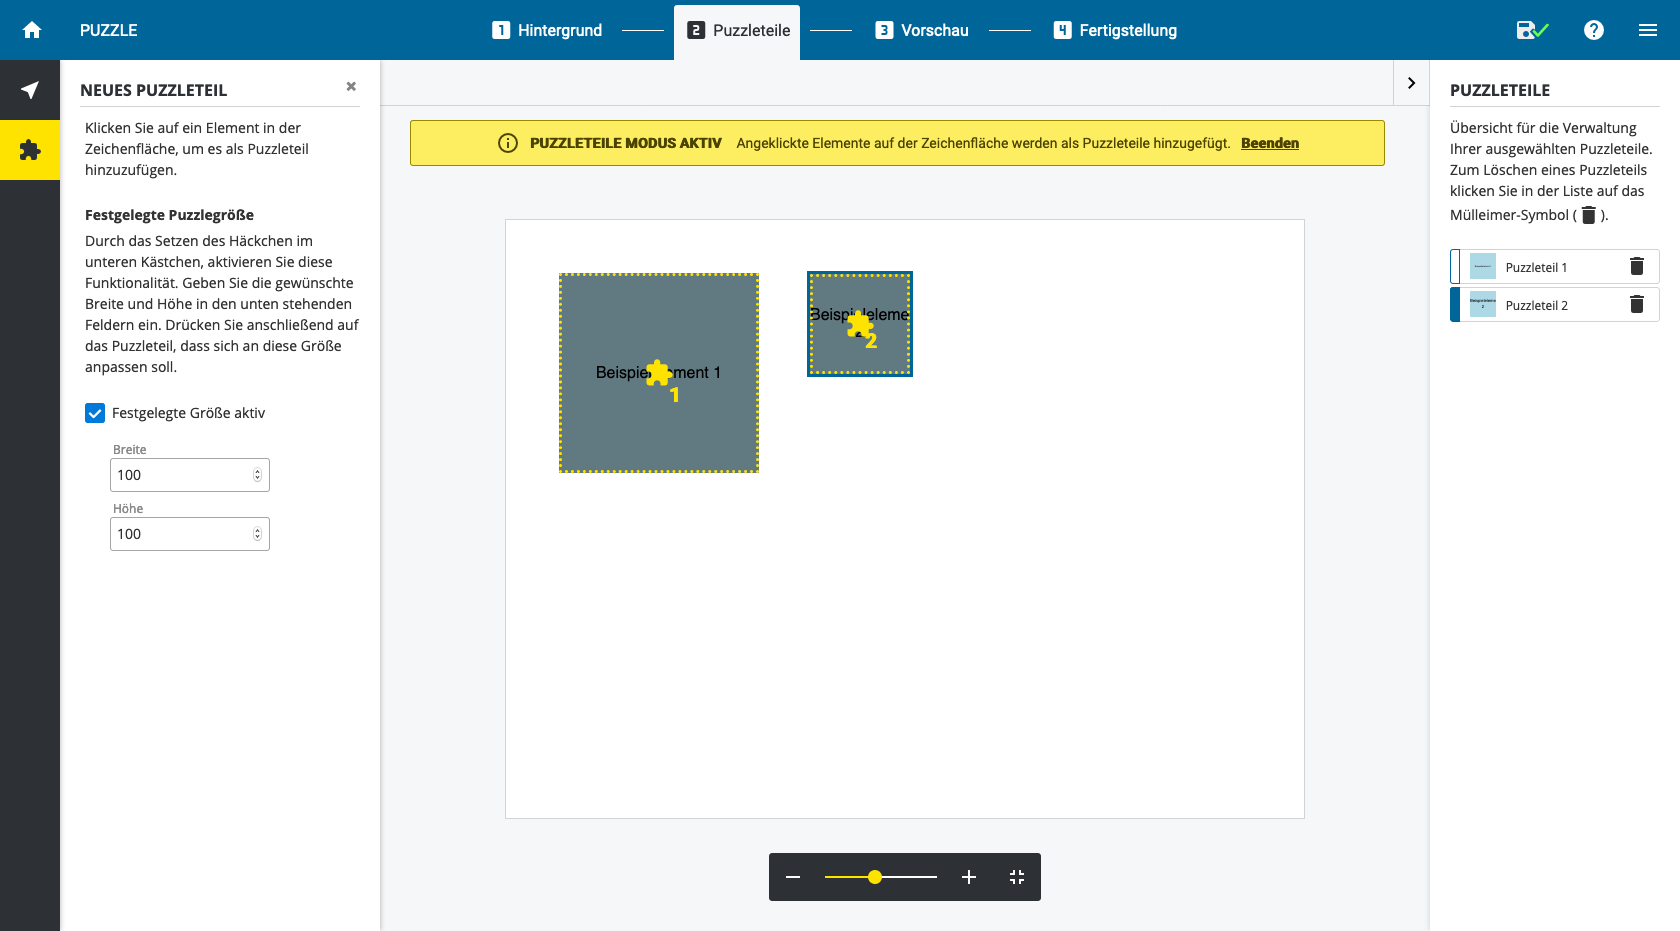Click the save status icon
The height and width of the screenshot is (931, 1680).
(1531, 30)
